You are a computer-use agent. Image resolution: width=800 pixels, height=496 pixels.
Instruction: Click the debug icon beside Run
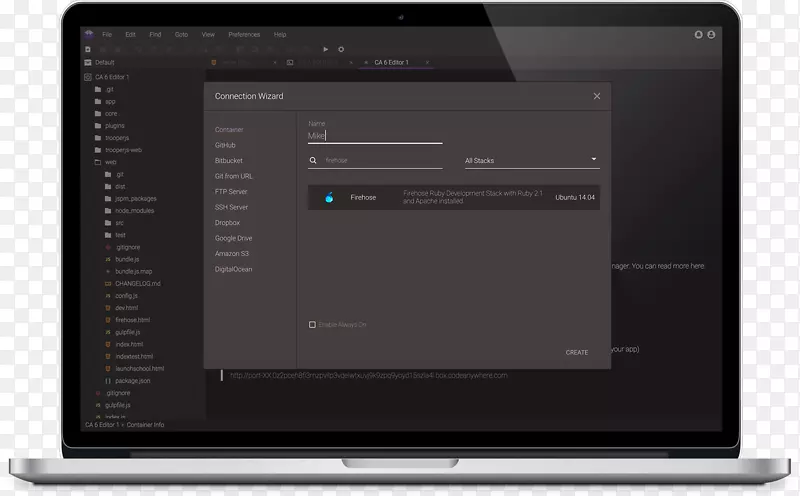(x=340, y=49)
